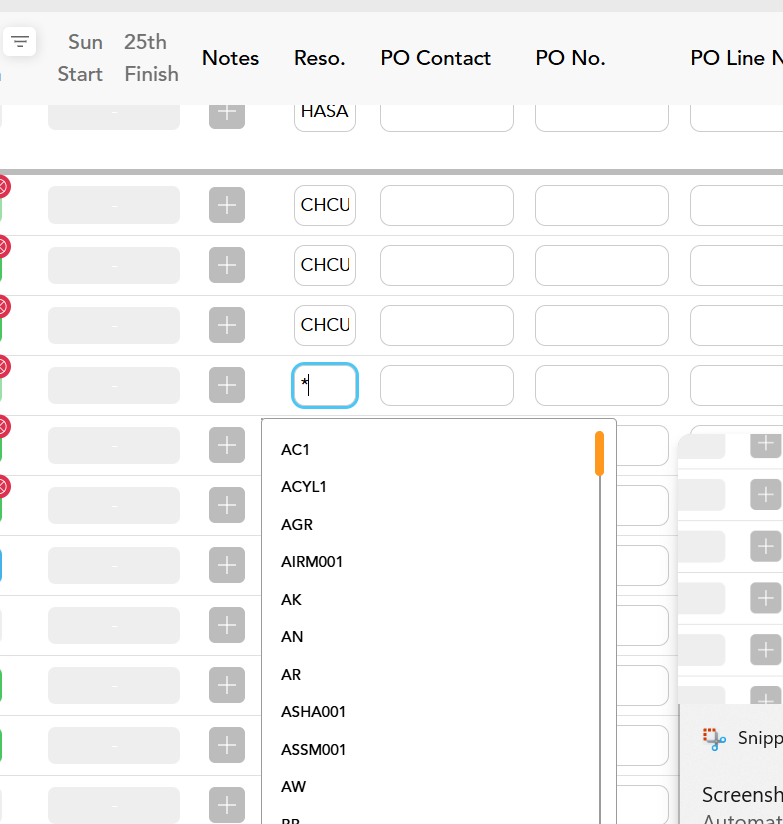The height and width of the screenshot is (824, 783).
Task: Click PO No. field on first CHCU row
Action: [601, 205]
